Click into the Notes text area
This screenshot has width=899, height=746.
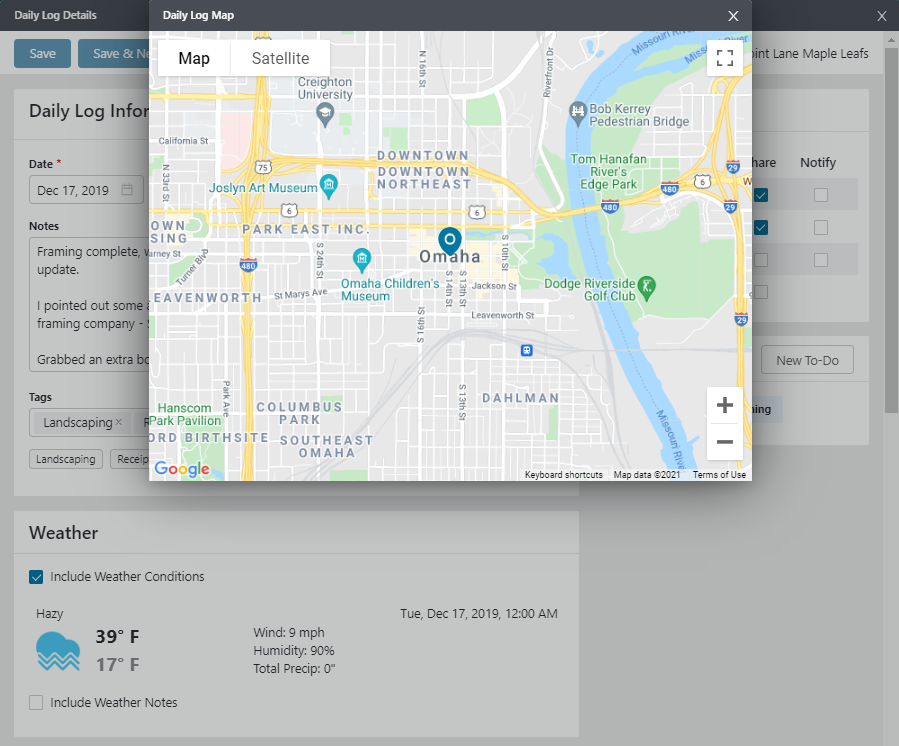pos(85,300)
